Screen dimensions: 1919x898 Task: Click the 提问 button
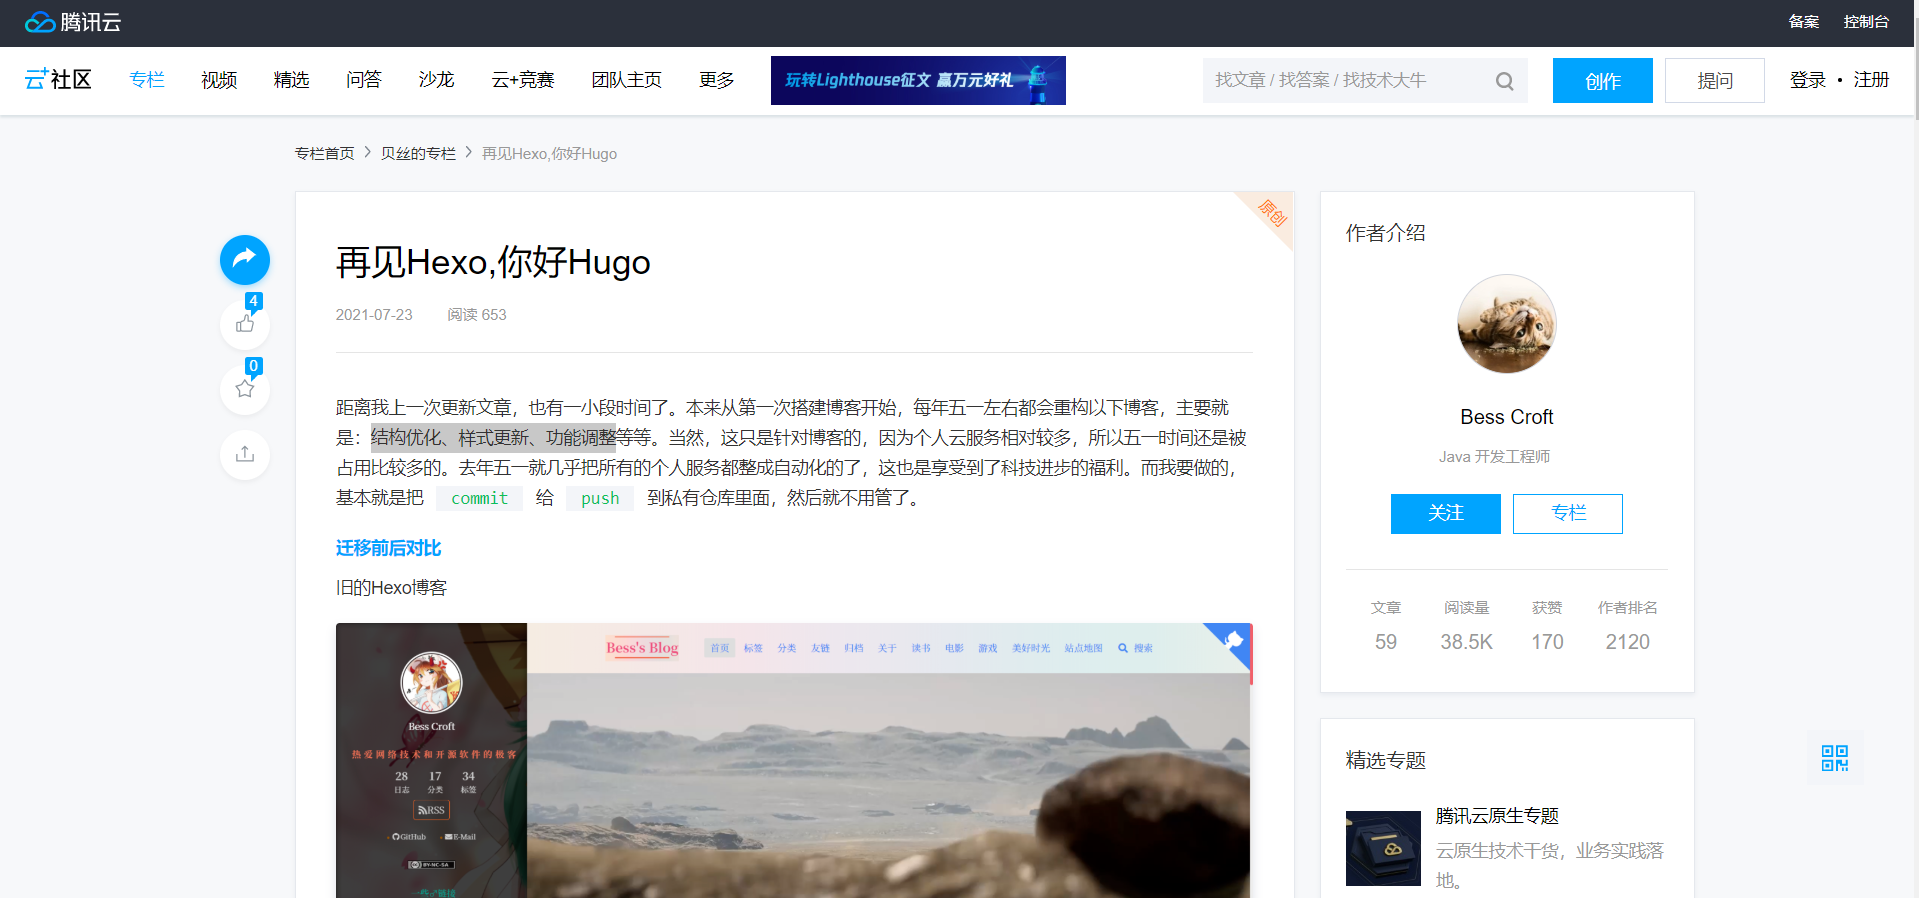1715,80
